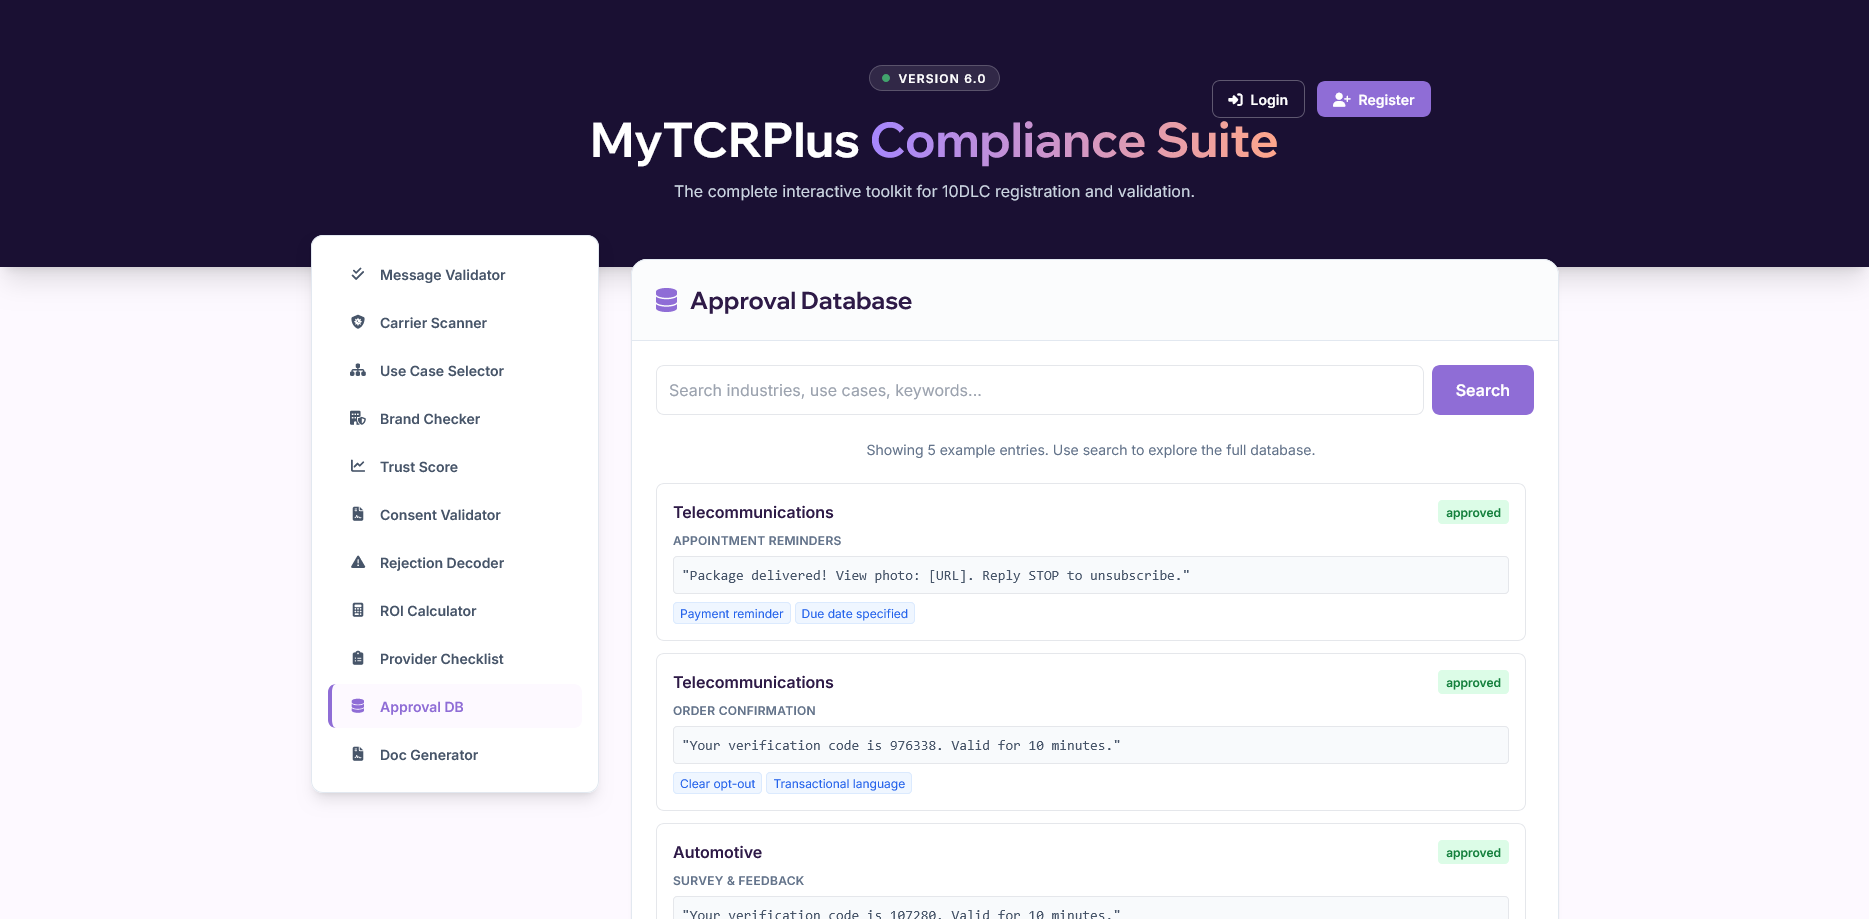Click the Trust Score chart icon
1869x919 pixels.
coord(357,466)
